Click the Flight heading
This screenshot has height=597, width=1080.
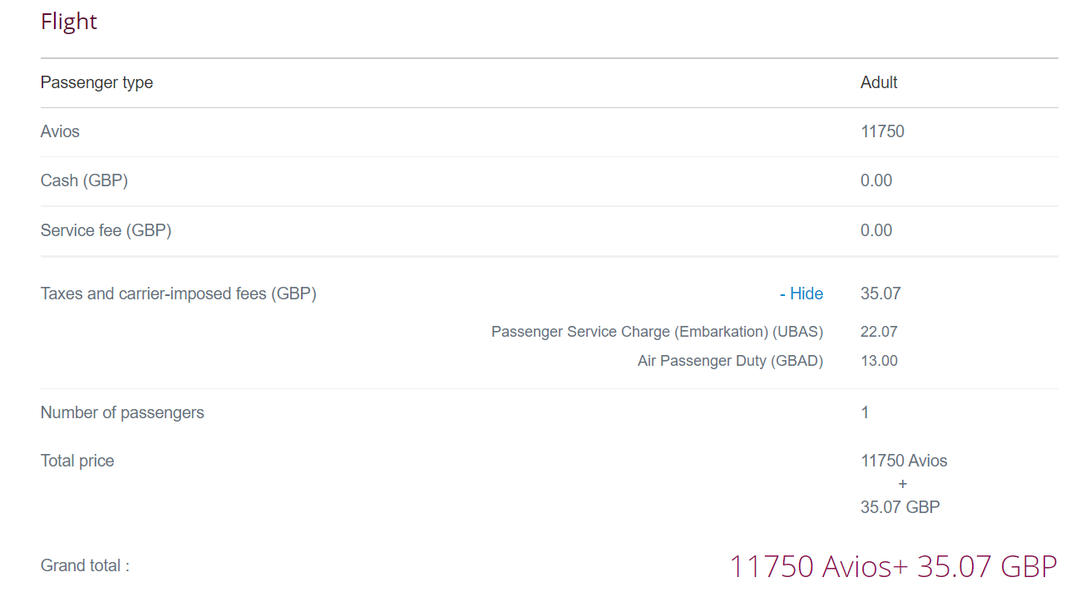pos(68,21)
